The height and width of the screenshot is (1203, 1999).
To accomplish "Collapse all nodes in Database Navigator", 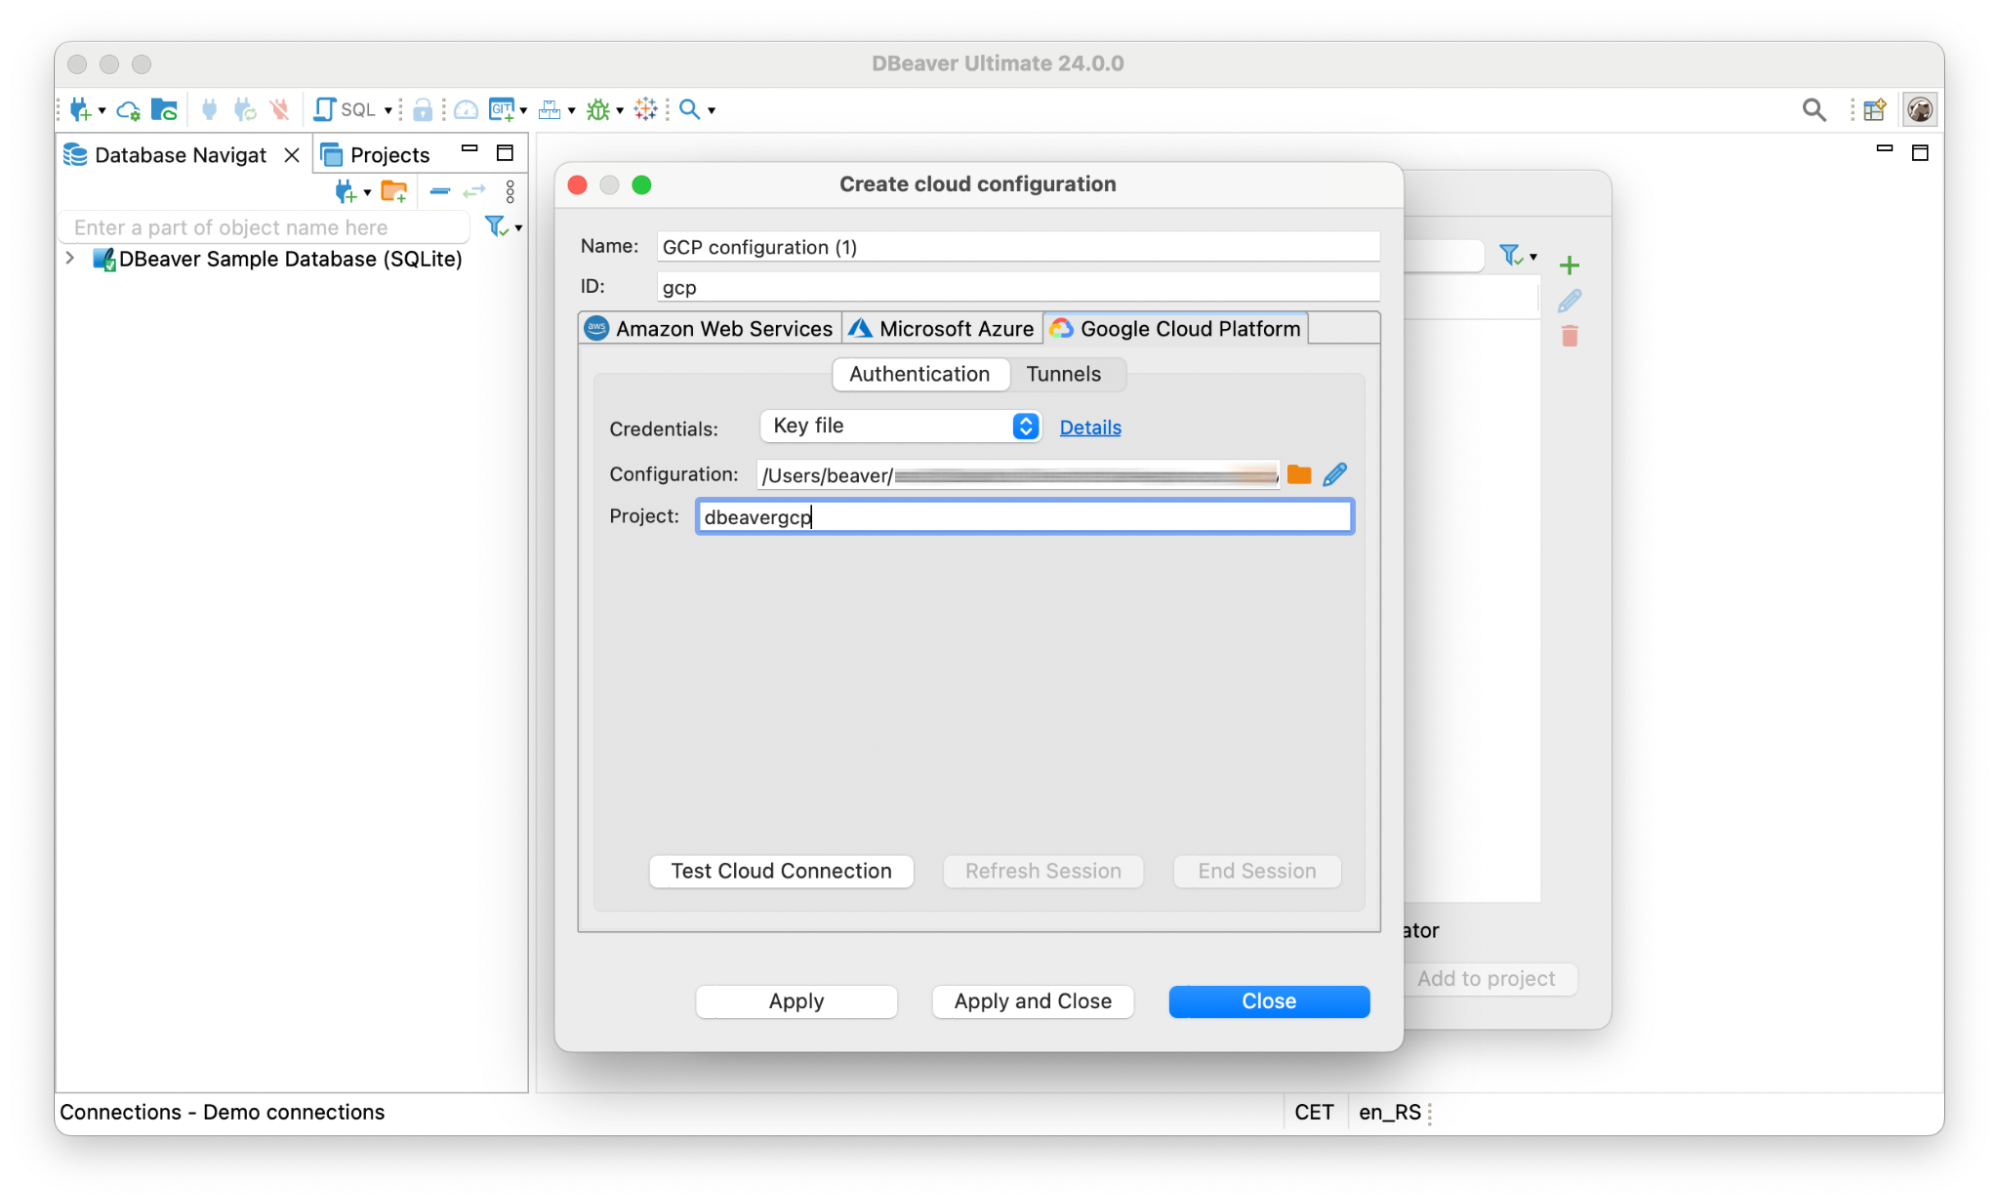I will point(439,191).
